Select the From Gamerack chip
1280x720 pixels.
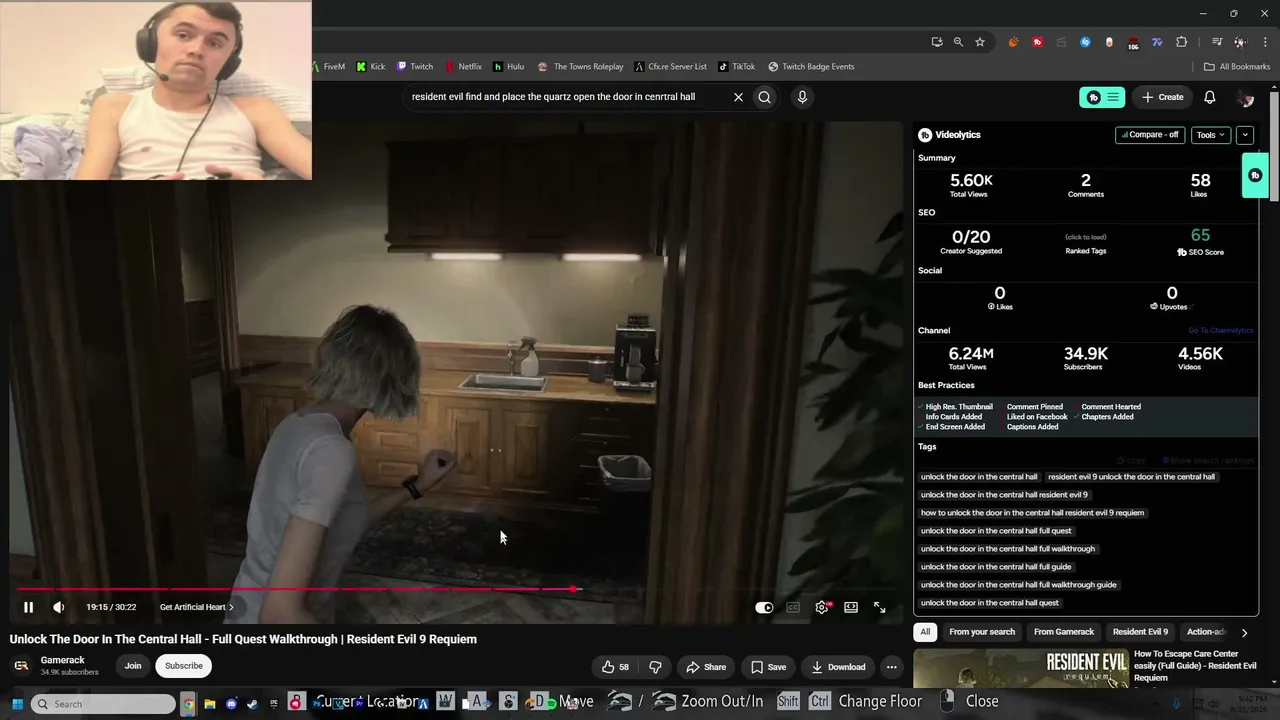point(1064,632)
